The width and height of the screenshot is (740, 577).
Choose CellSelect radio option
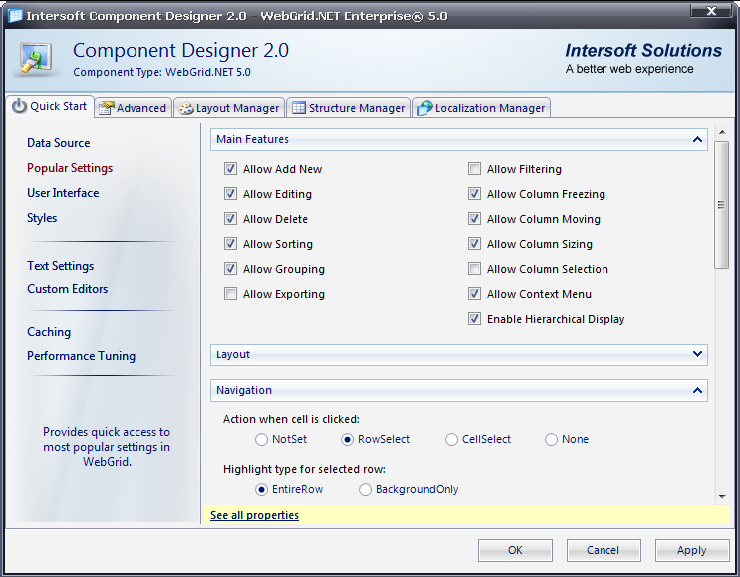coord(451,440)
